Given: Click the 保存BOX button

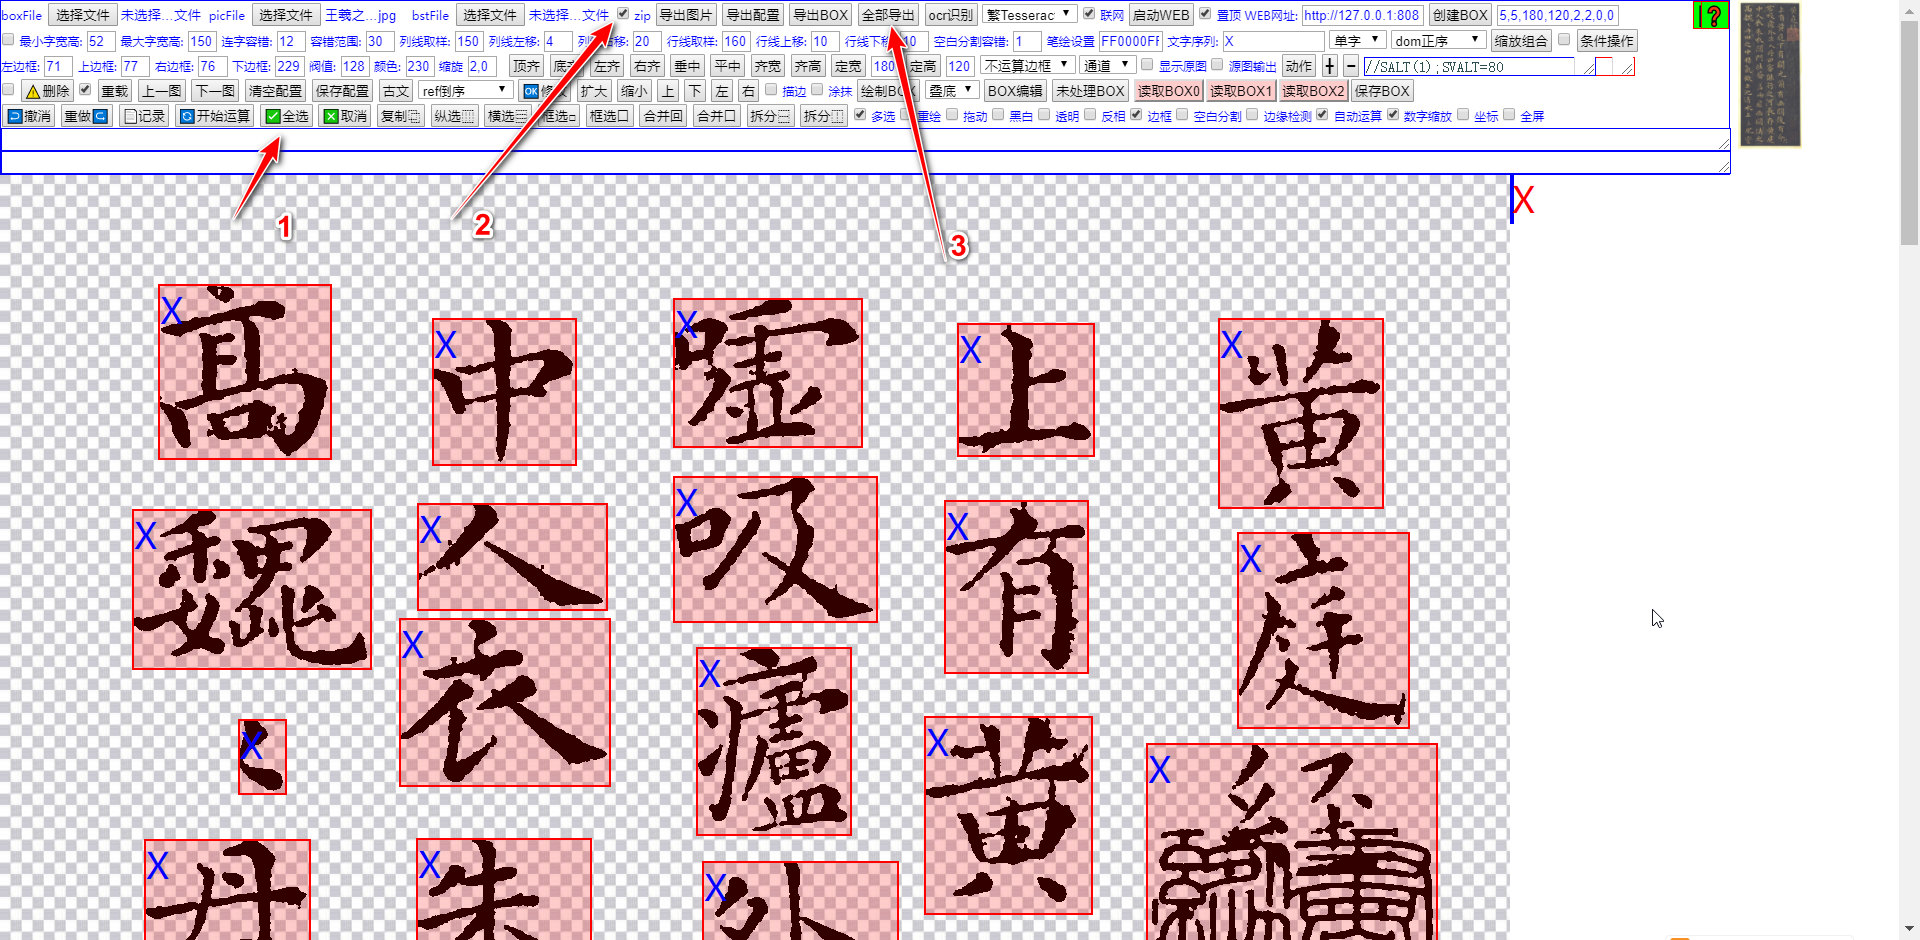Looking at the screenshot, I should point(1382,91).
